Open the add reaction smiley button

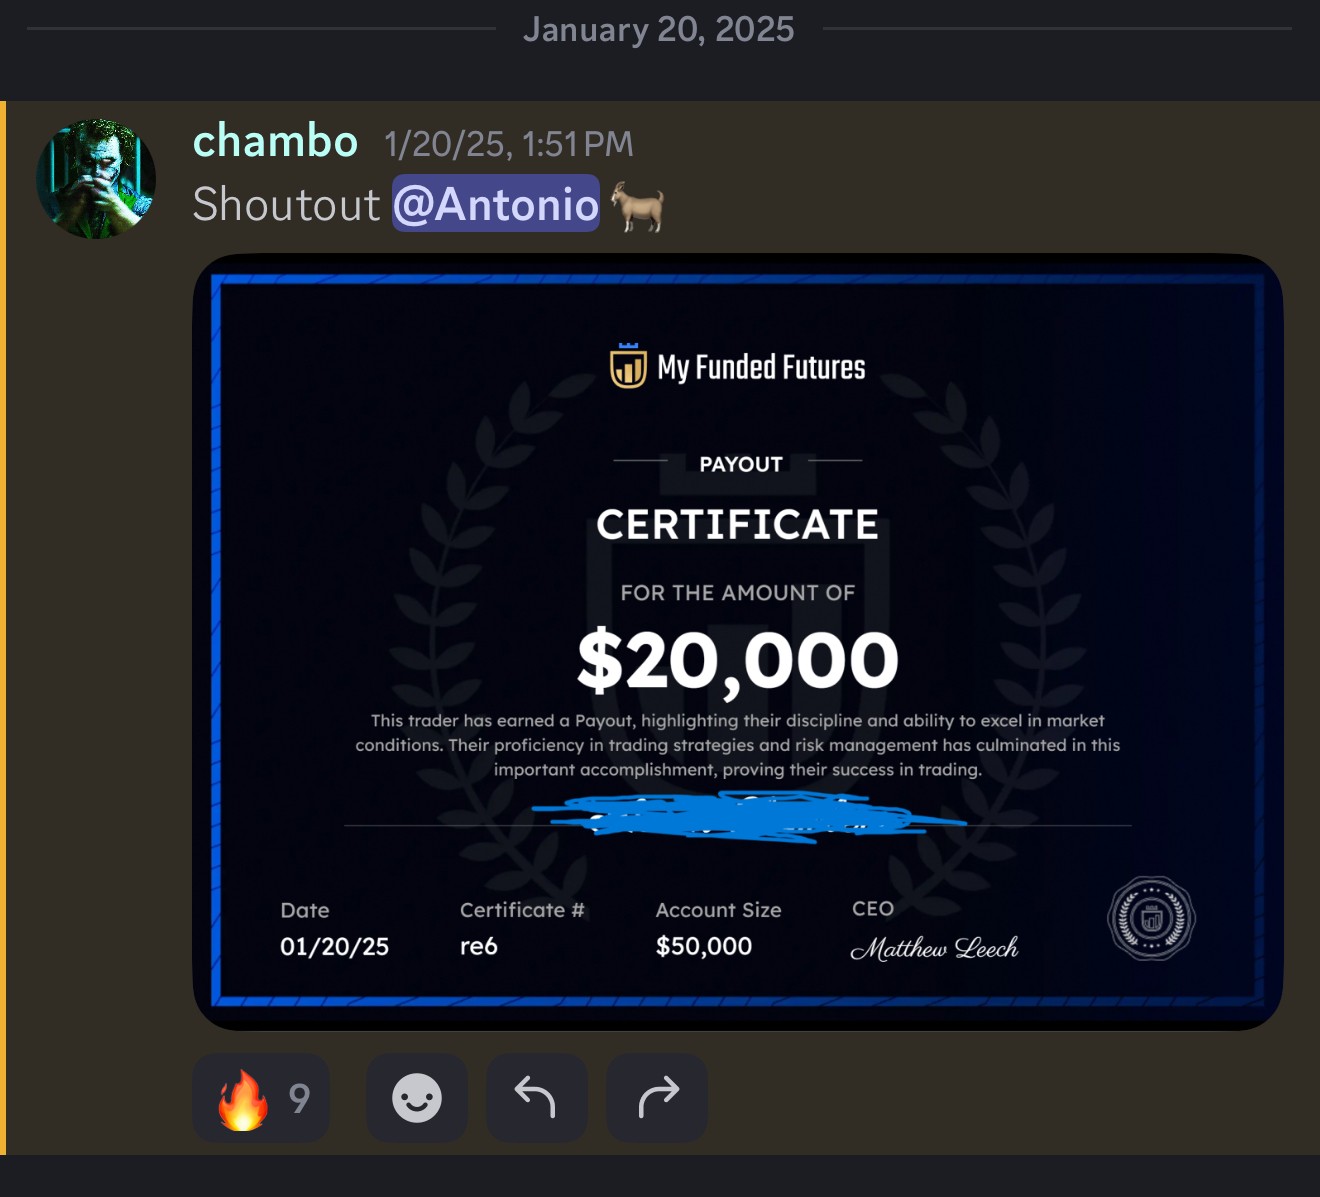click(417, 1098)
